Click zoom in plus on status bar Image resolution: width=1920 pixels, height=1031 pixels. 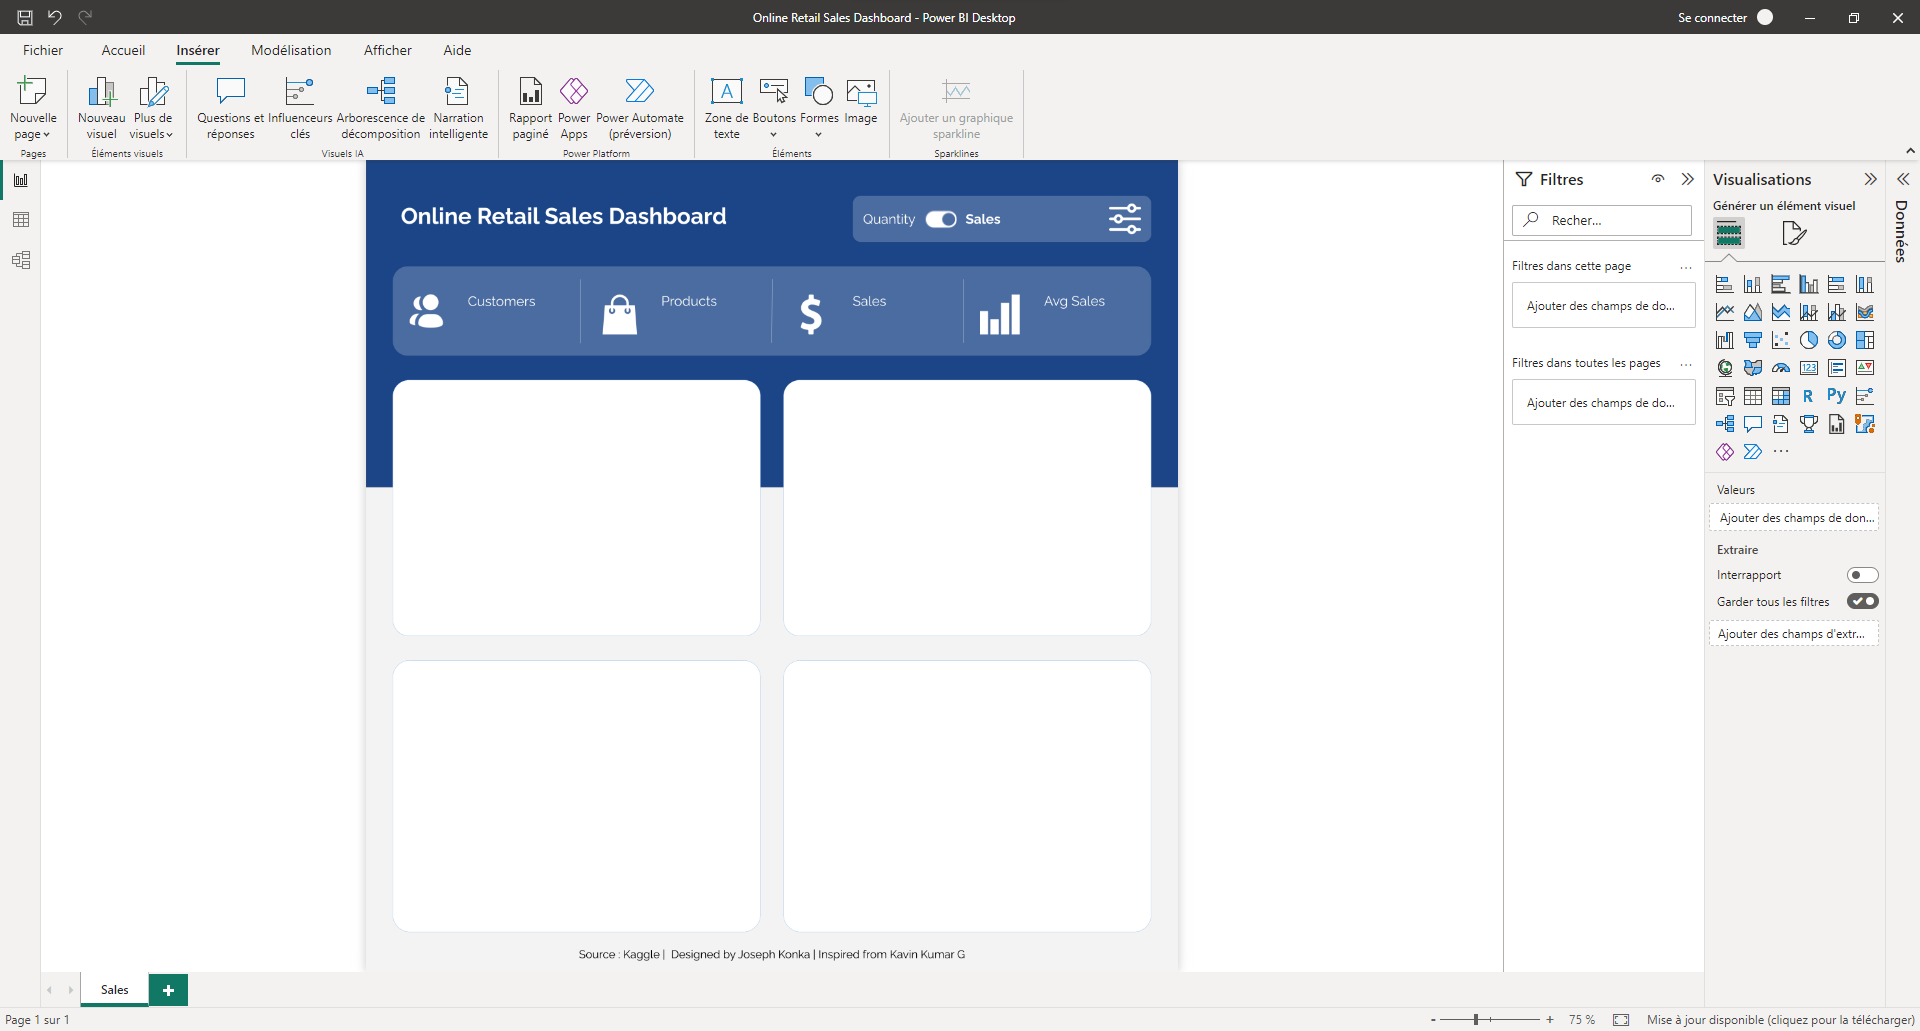(1550, 1020)
